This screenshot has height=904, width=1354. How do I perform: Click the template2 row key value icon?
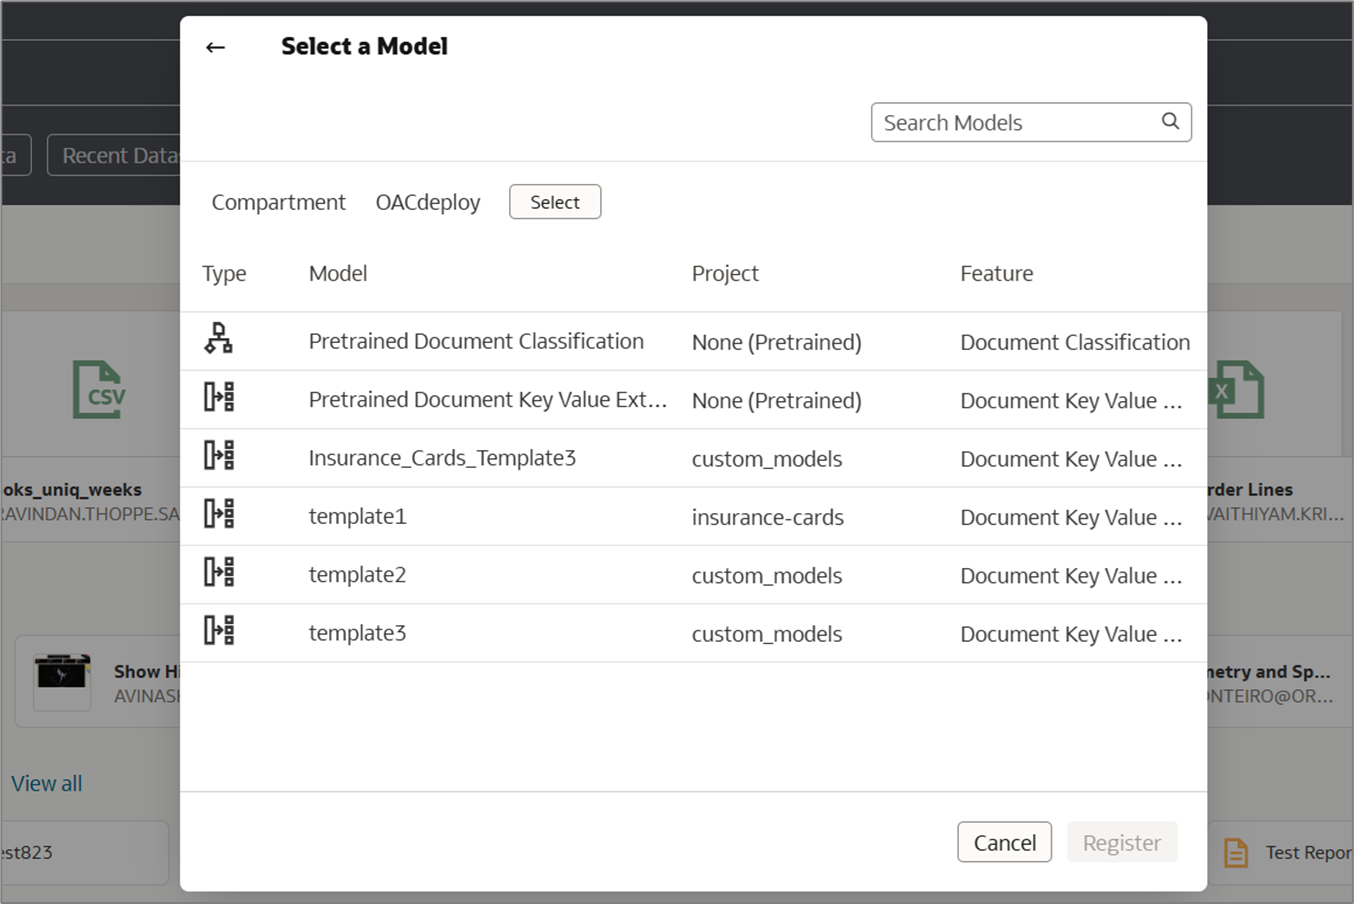(219, 572)
